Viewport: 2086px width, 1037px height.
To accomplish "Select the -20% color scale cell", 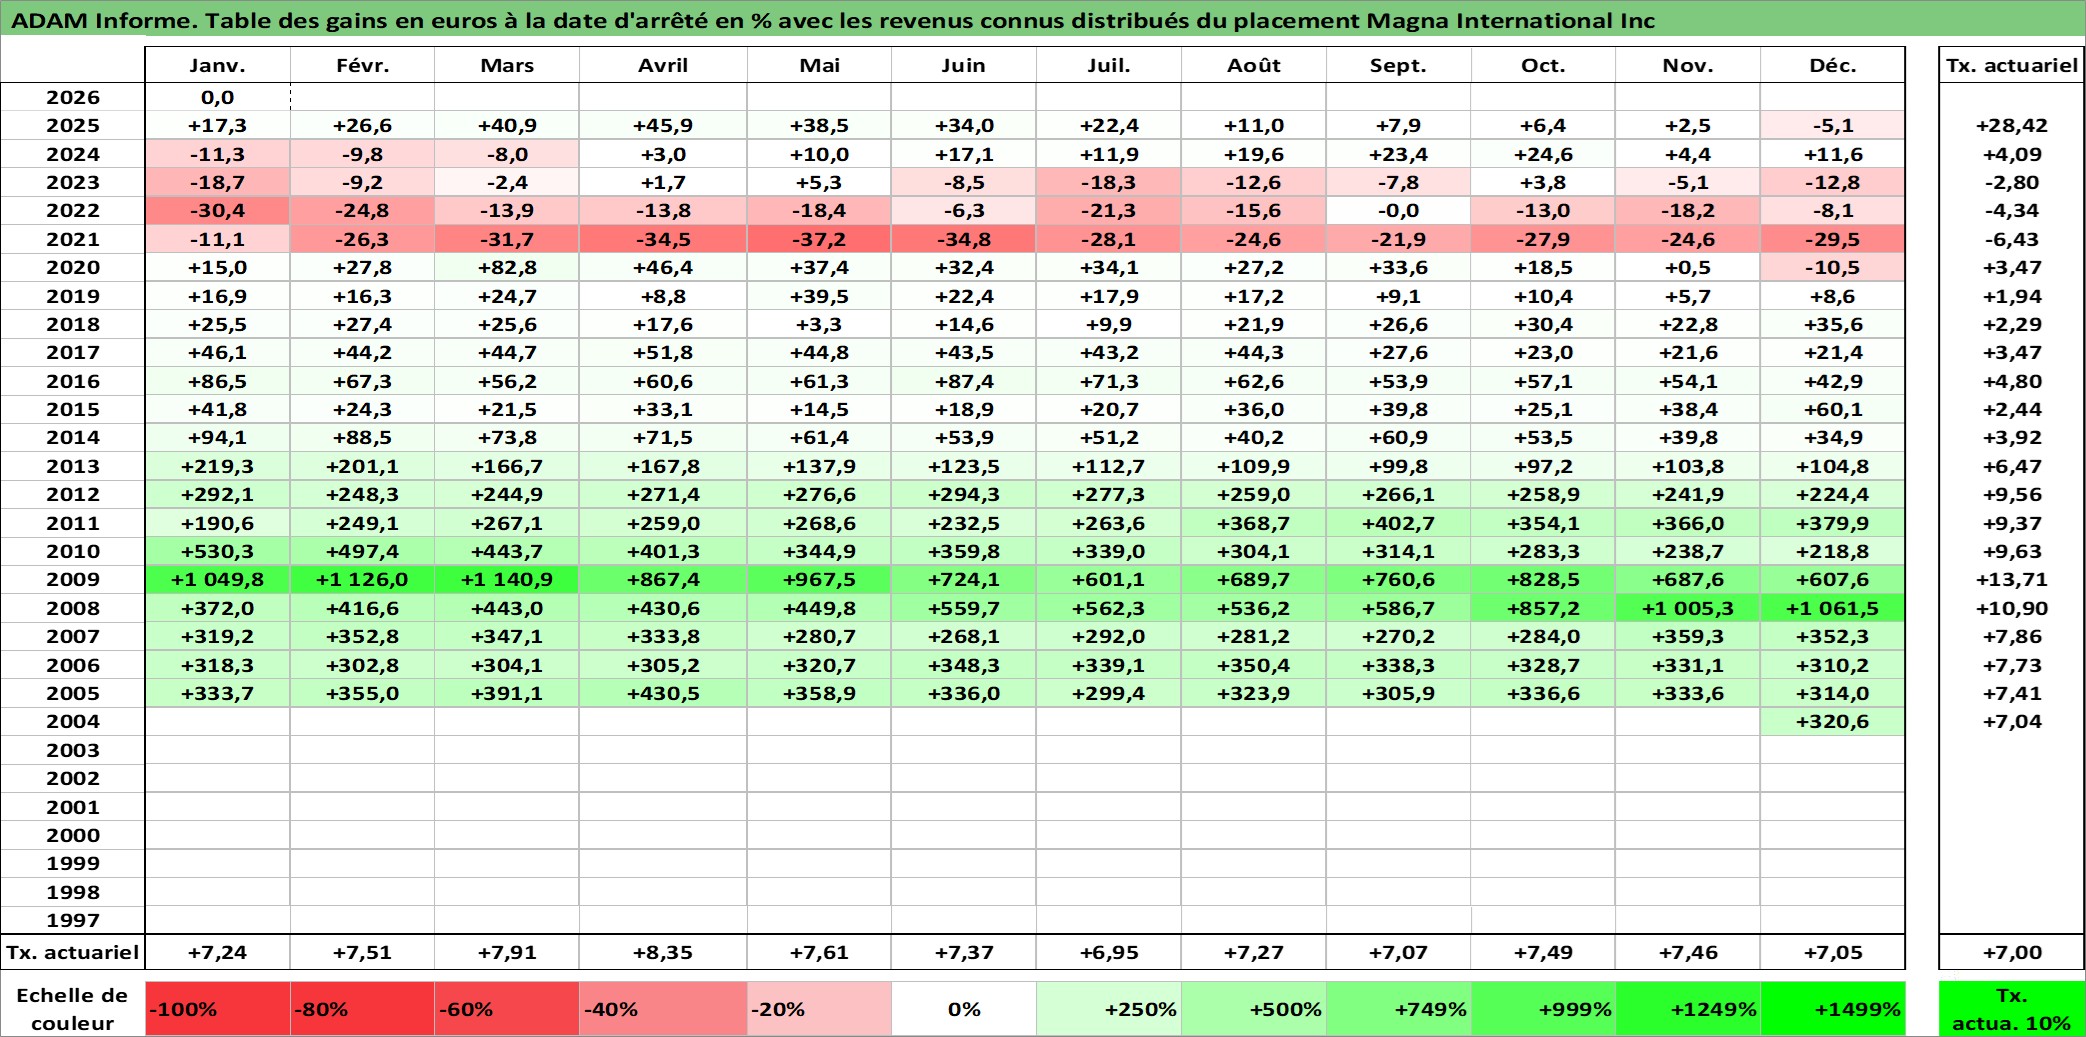I will coord(819,1009).
